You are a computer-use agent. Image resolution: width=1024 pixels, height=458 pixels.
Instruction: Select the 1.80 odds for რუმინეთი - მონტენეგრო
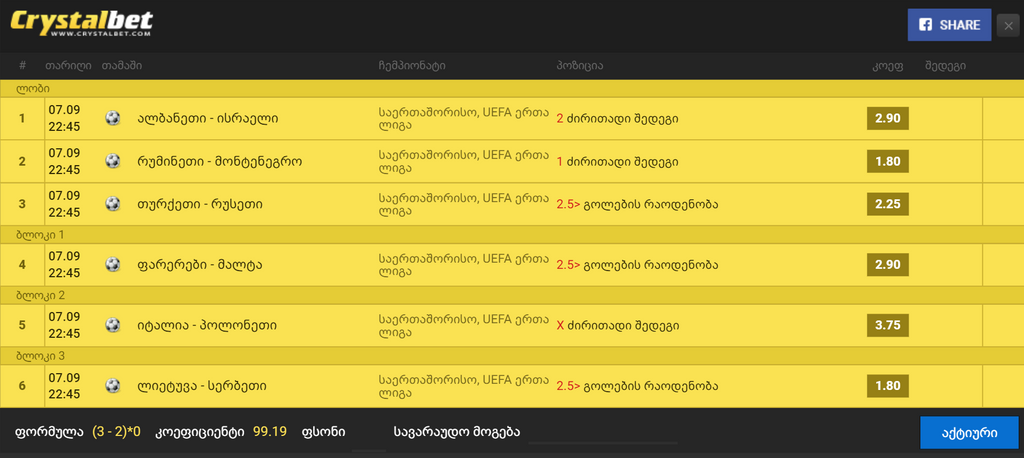point(888,161)
